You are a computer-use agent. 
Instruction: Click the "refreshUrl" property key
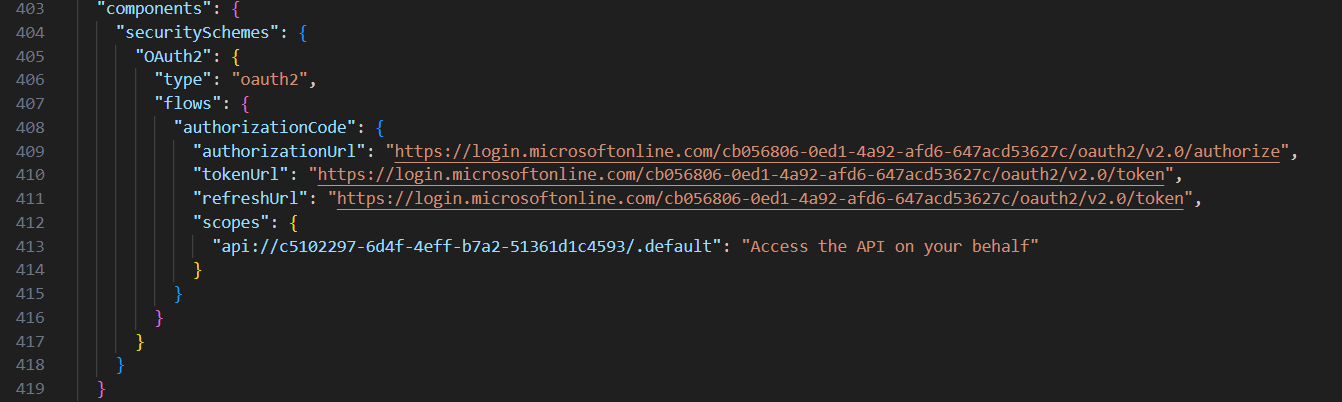251,198
